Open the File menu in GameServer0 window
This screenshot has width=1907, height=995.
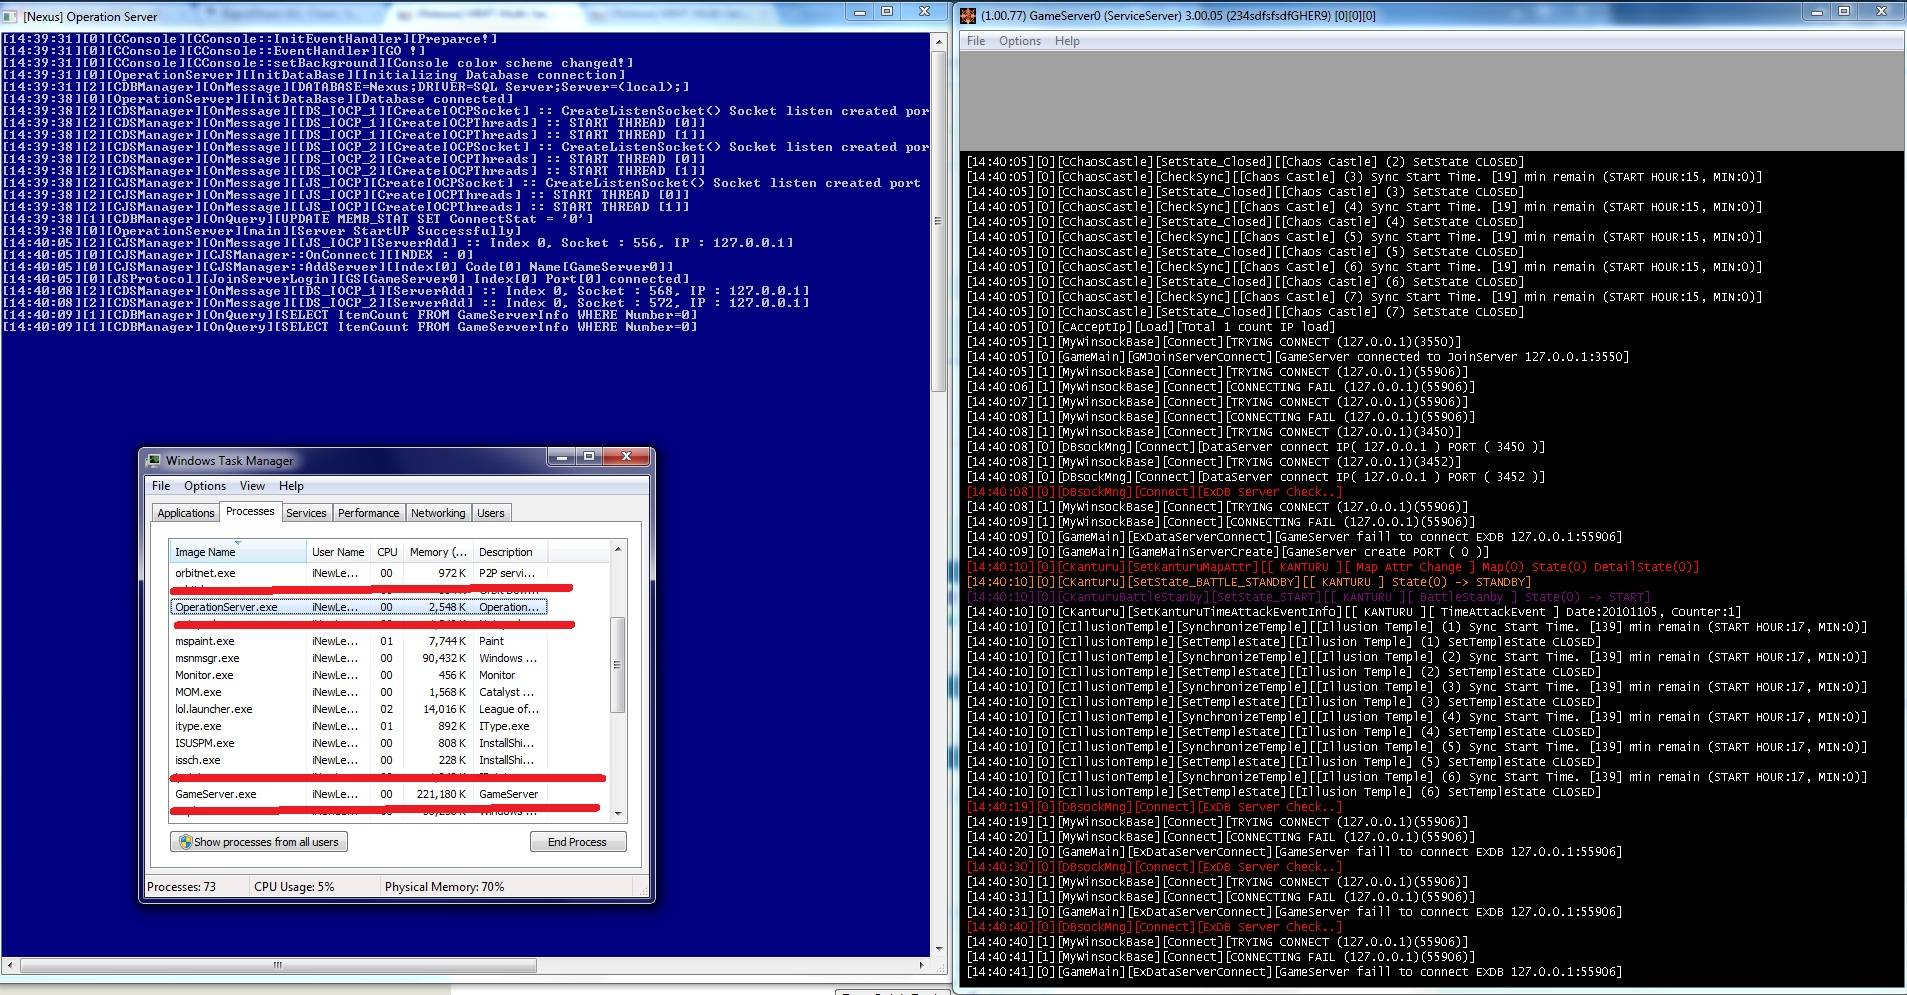point(976,41)
